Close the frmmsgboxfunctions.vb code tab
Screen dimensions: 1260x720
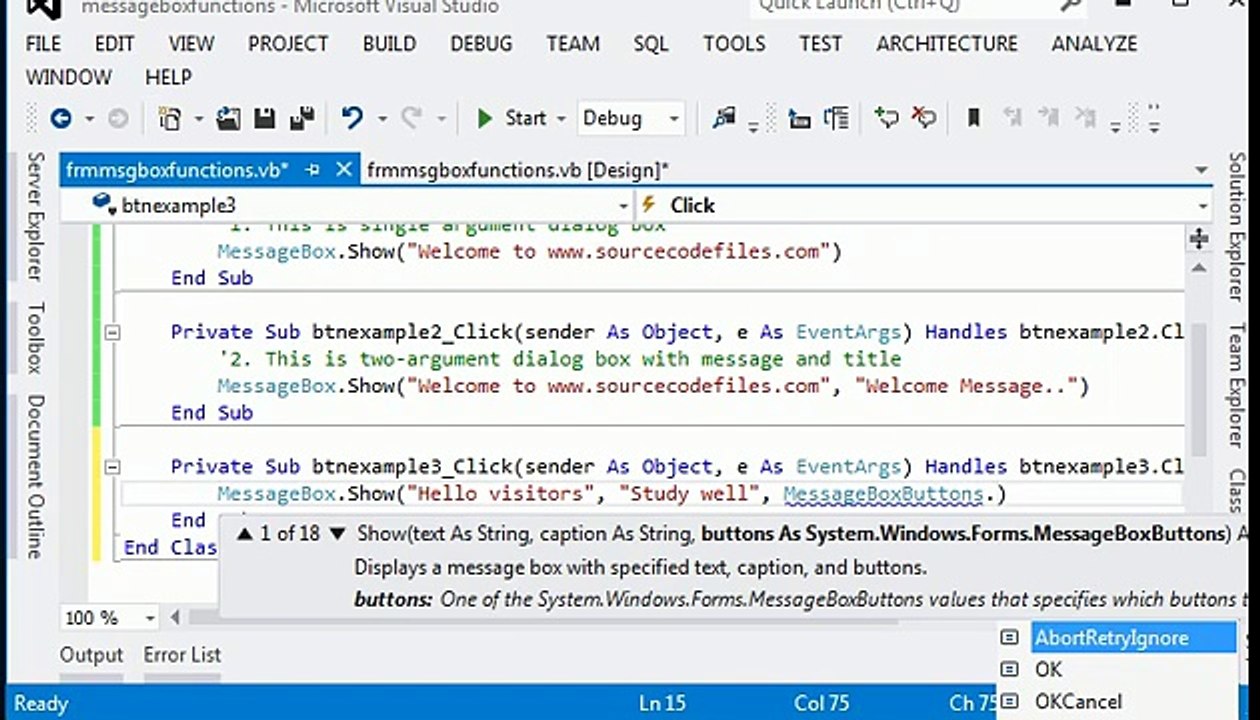point(344,170)
